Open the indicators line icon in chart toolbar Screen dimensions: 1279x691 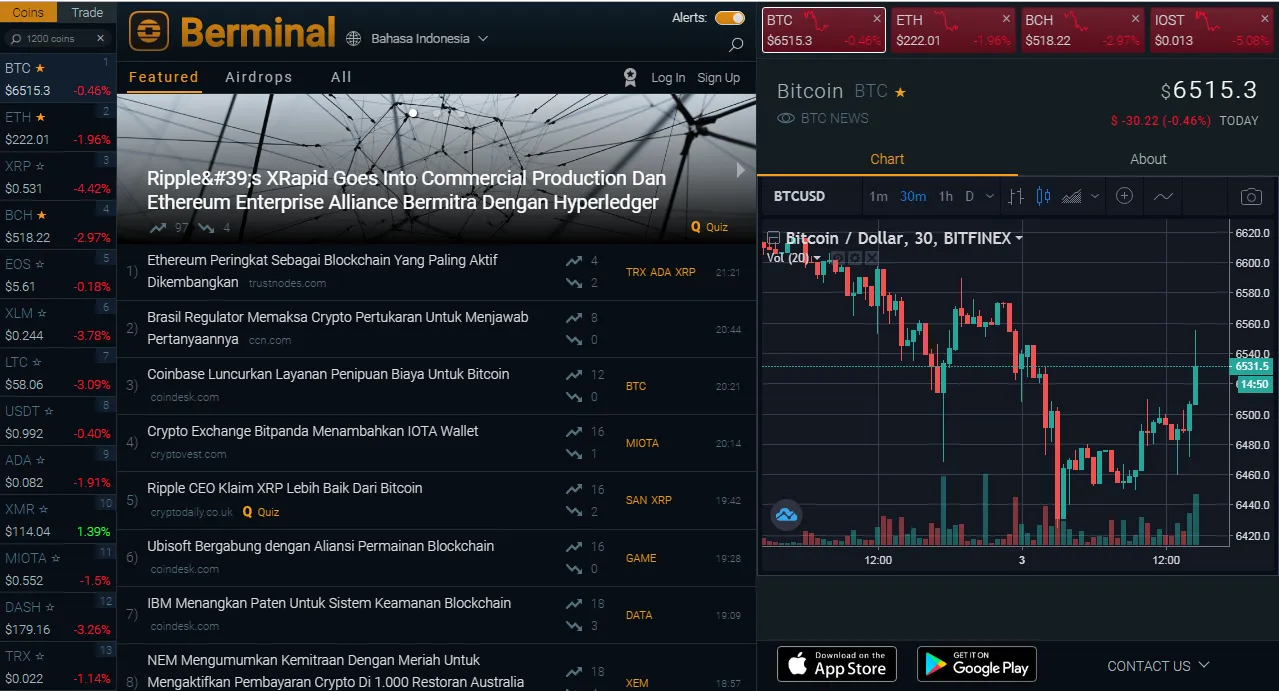[x=1163, y=196]
